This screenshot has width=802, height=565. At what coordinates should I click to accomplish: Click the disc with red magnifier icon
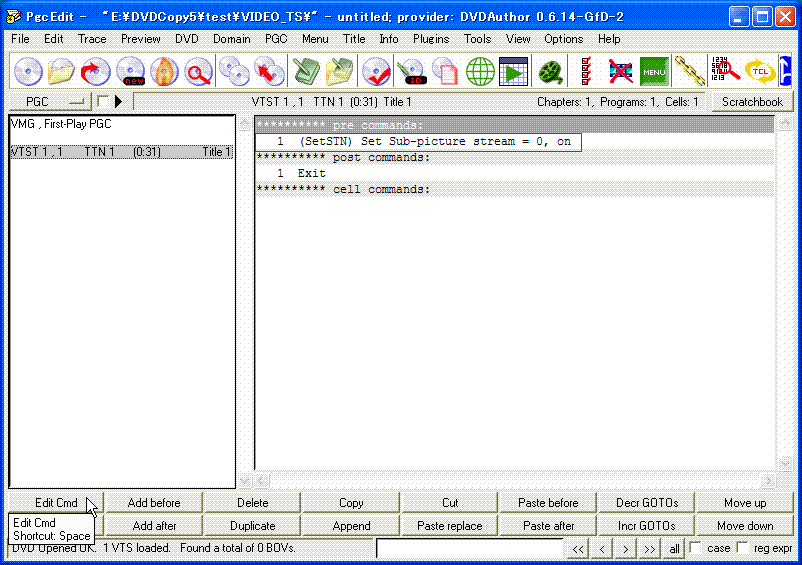point(198,71)
